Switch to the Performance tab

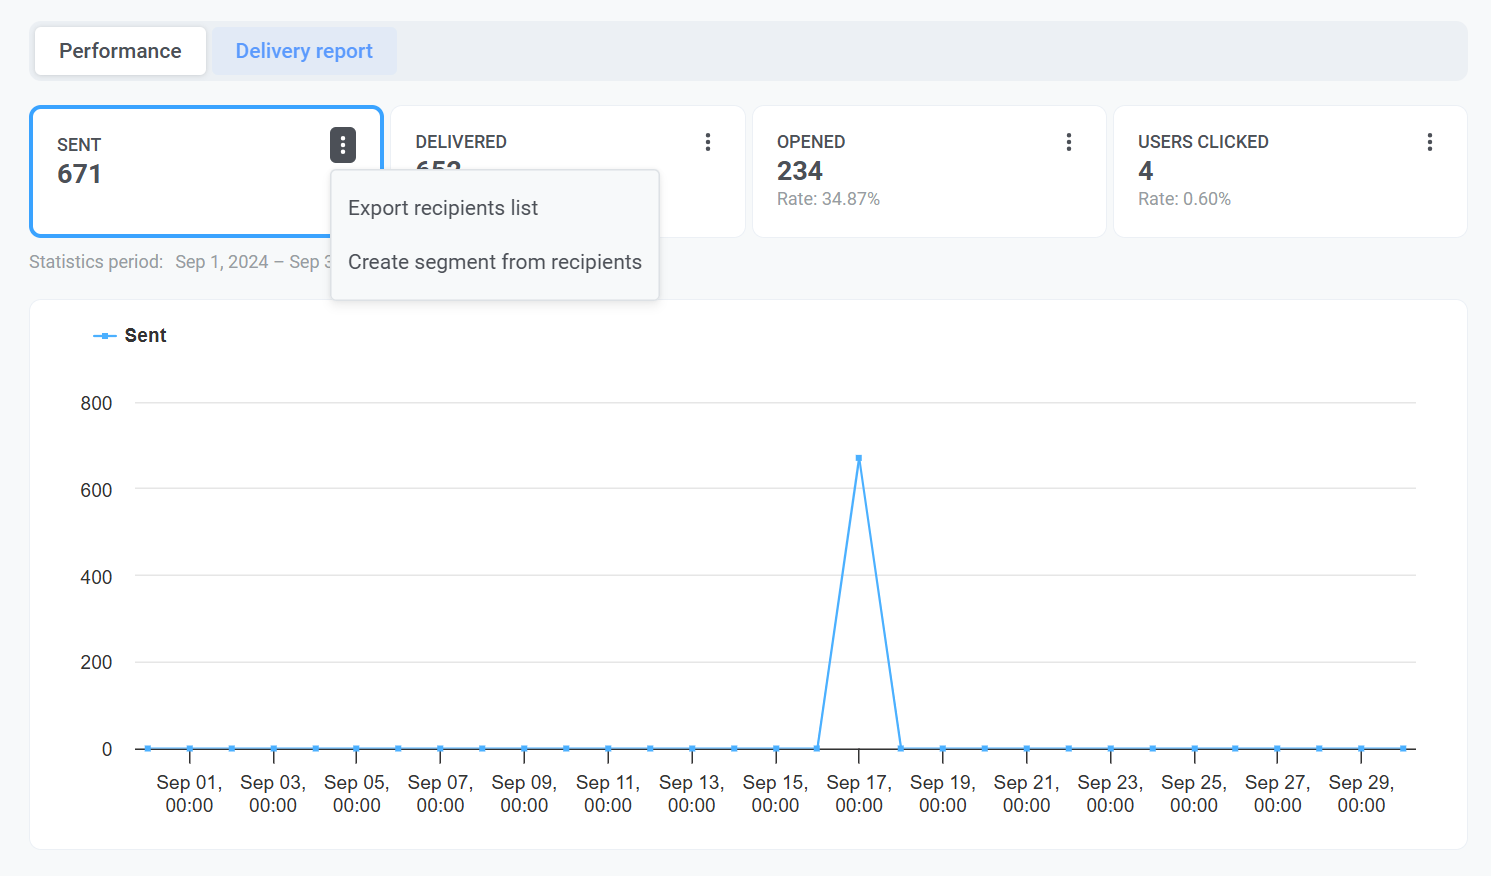120,51
